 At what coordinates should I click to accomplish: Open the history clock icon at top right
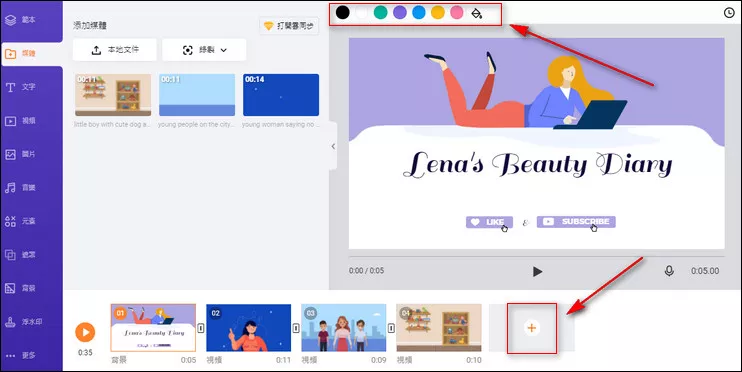tap(729, 13)
